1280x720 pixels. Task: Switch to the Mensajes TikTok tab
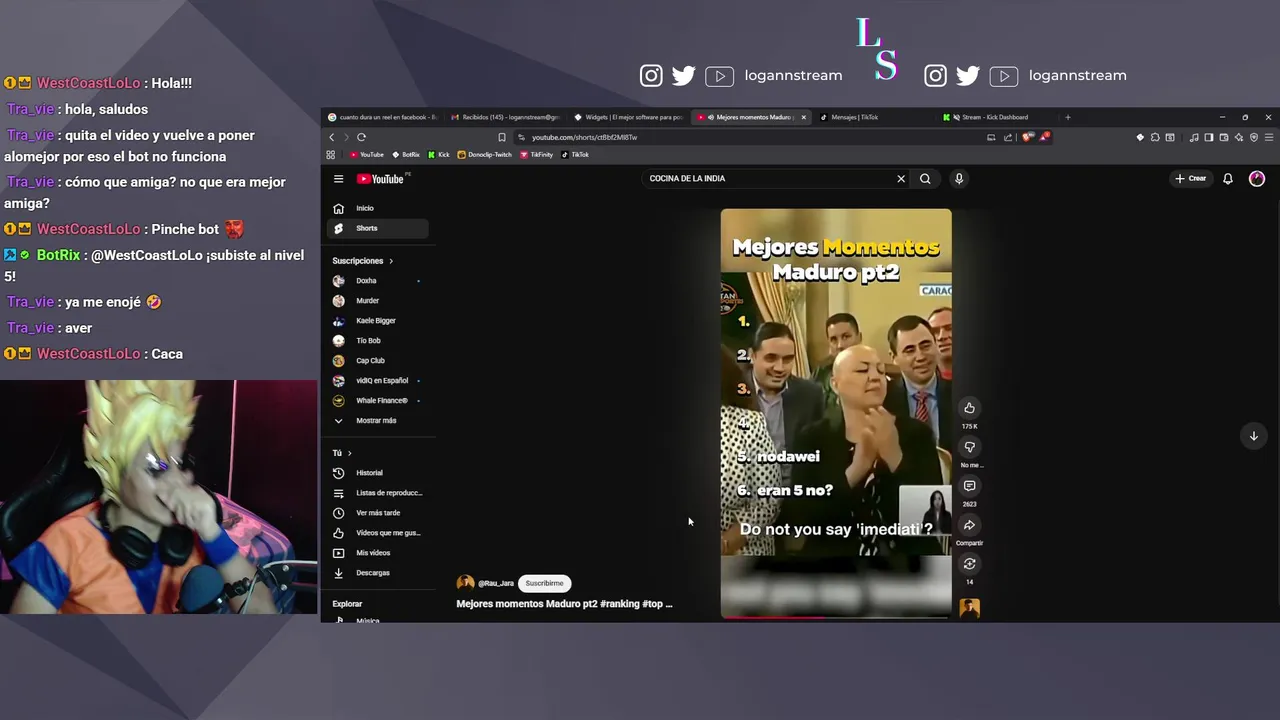875,117
